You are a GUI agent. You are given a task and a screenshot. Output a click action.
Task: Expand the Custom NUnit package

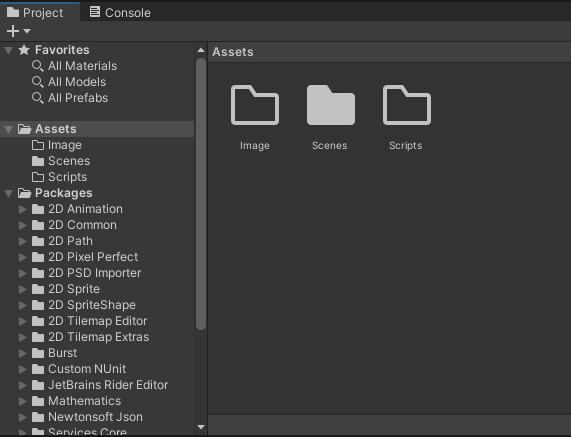[23, 369]
